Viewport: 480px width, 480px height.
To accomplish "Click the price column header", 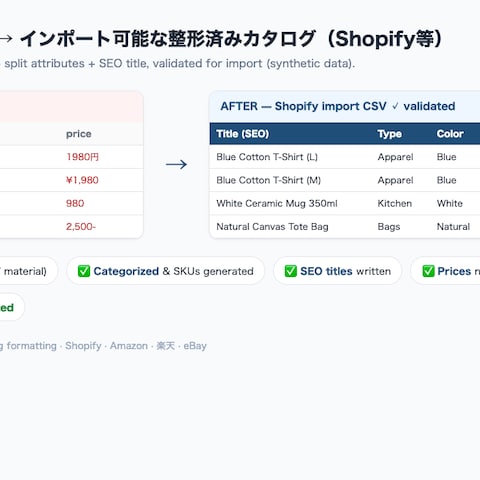I will pos(79,134).
